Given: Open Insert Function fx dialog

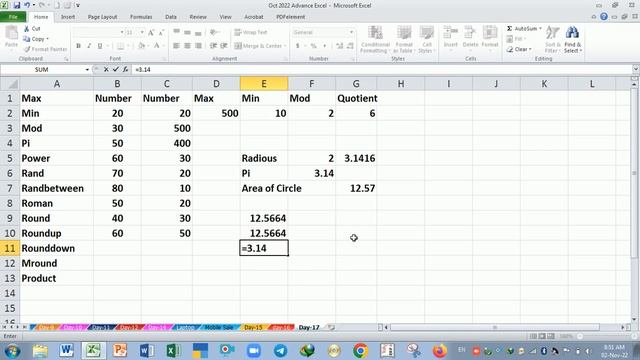Looking at the screenshot, I should pos(125,69).
